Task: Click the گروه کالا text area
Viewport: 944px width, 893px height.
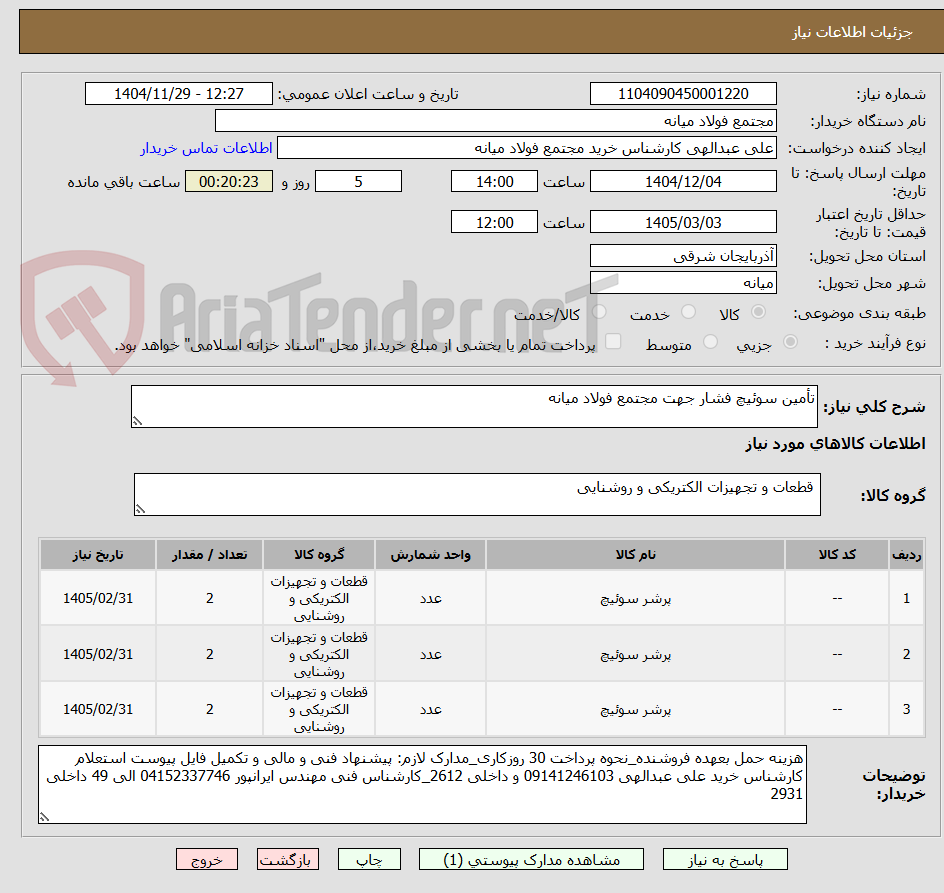Action: [477, 494]
